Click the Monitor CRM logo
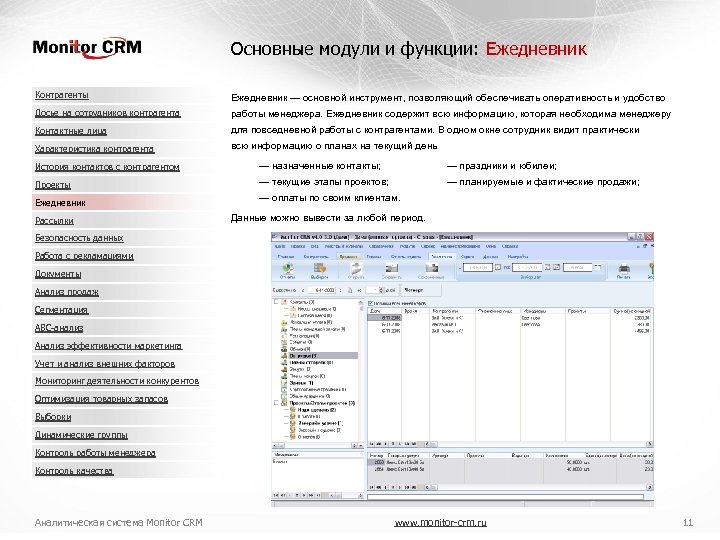Screen dimensions: 720x540 pyautogui.click(x=87, y=48)
